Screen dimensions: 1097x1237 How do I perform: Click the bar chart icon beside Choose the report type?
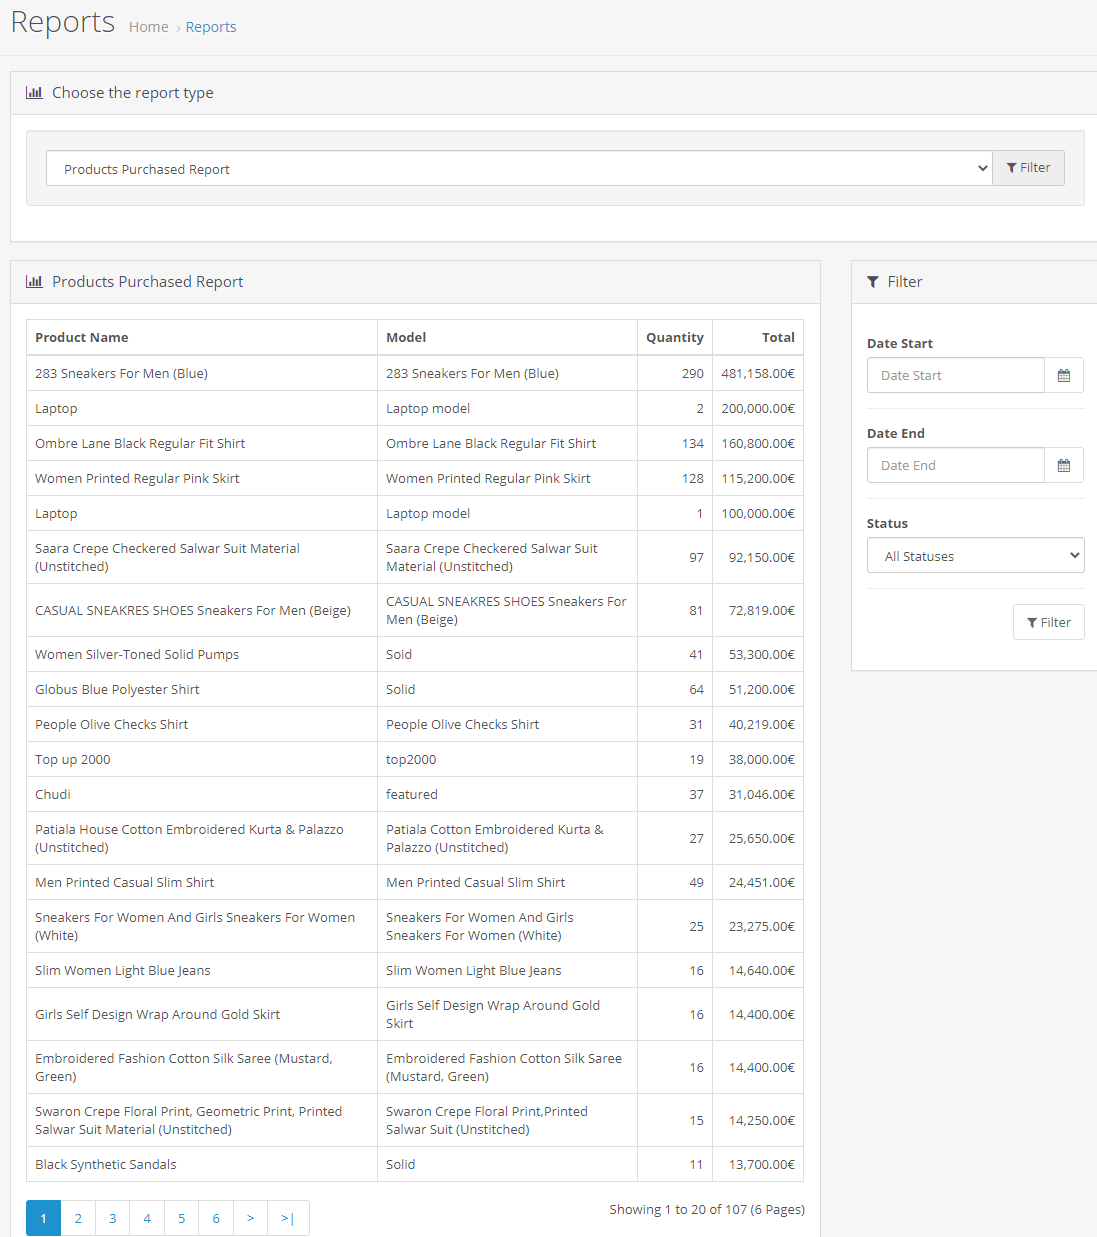(34, 92)
